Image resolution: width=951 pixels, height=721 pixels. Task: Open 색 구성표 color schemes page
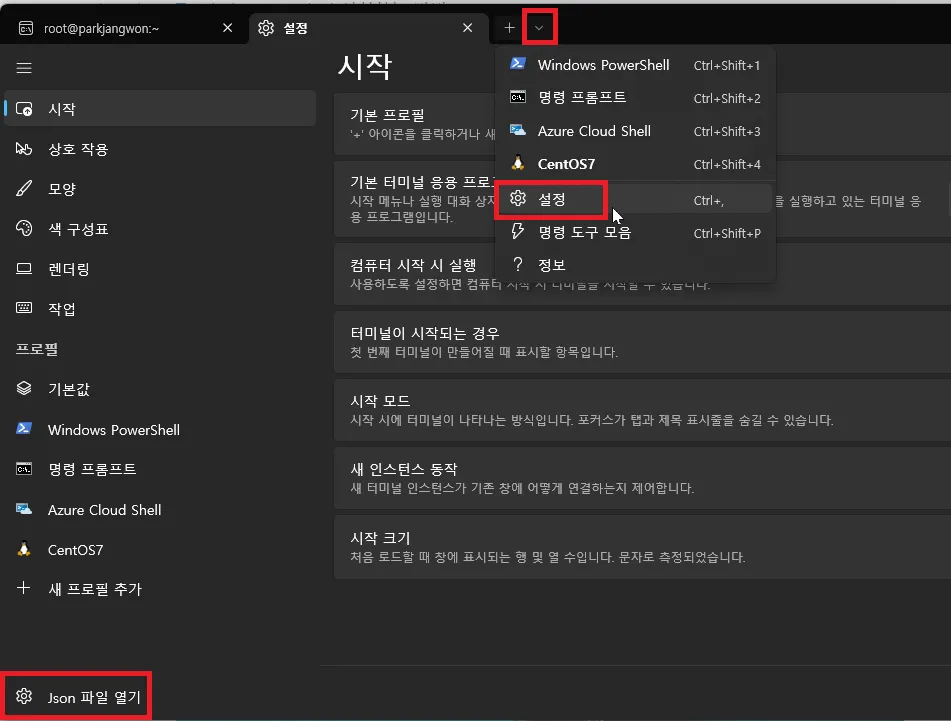160,229
